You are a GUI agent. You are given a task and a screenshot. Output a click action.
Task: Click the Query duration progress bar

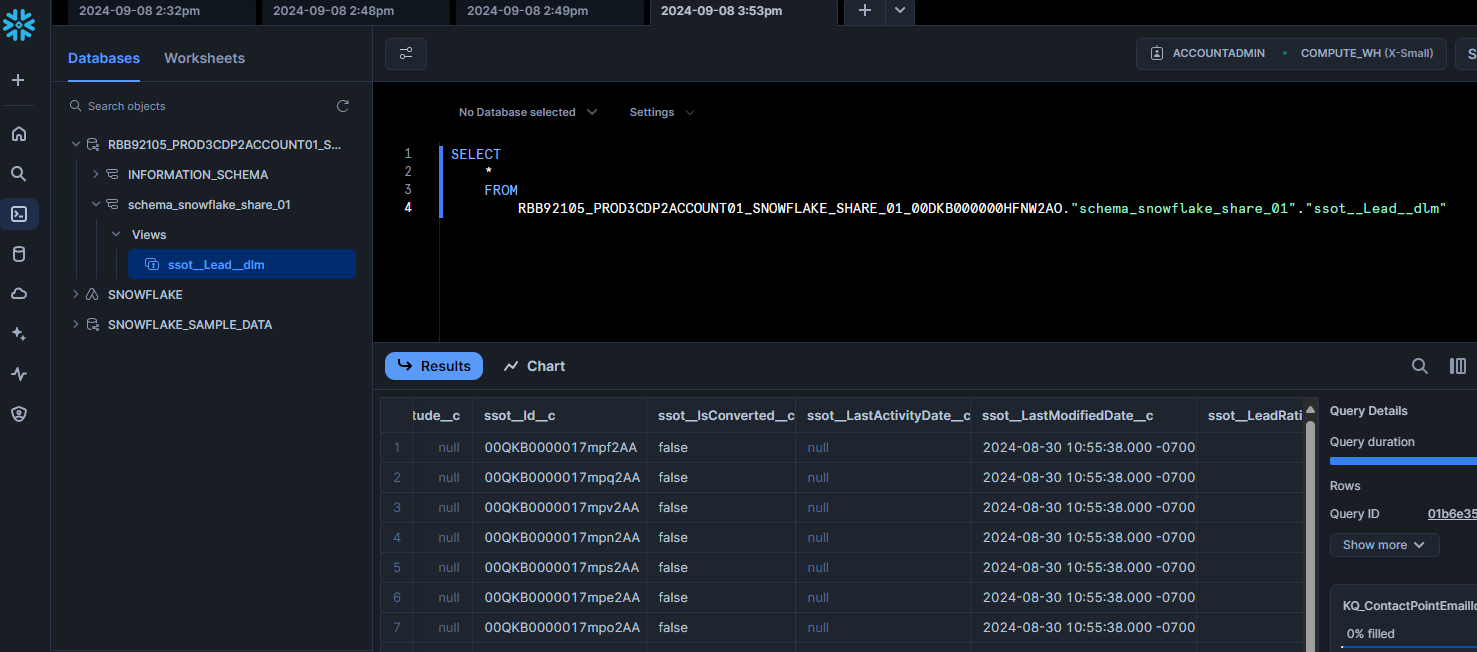[1403, 461]
